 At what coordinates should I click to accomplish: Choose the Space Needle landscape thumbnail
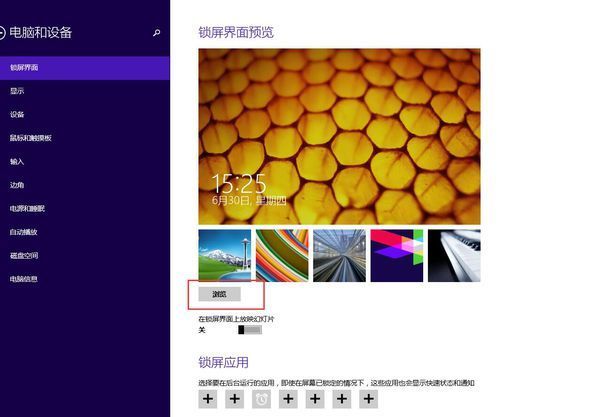(x=225, y=256)
